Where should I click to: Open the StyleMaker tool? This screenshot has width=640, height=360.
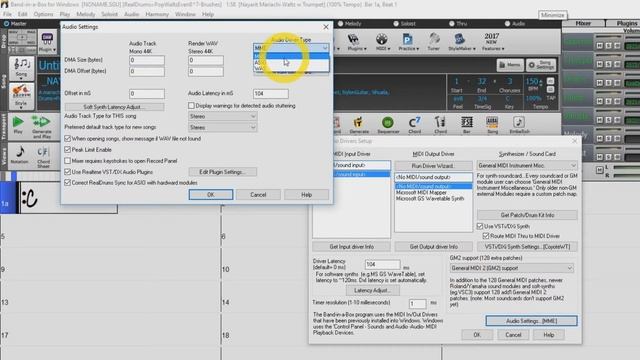(x=462, y=42)
